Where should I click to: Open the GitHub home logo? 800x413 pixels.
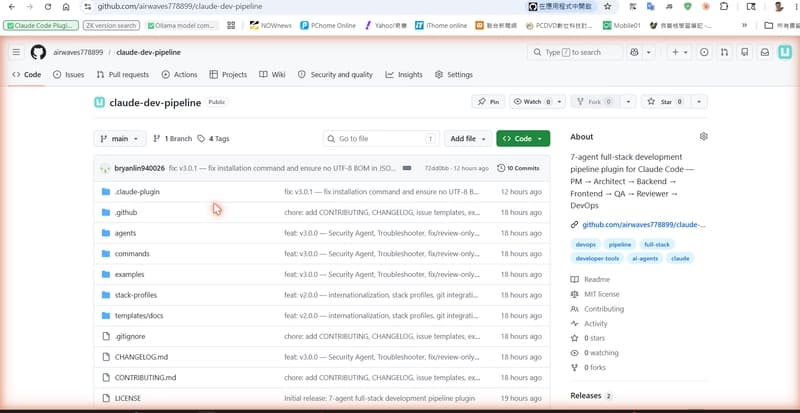point(38,52)
